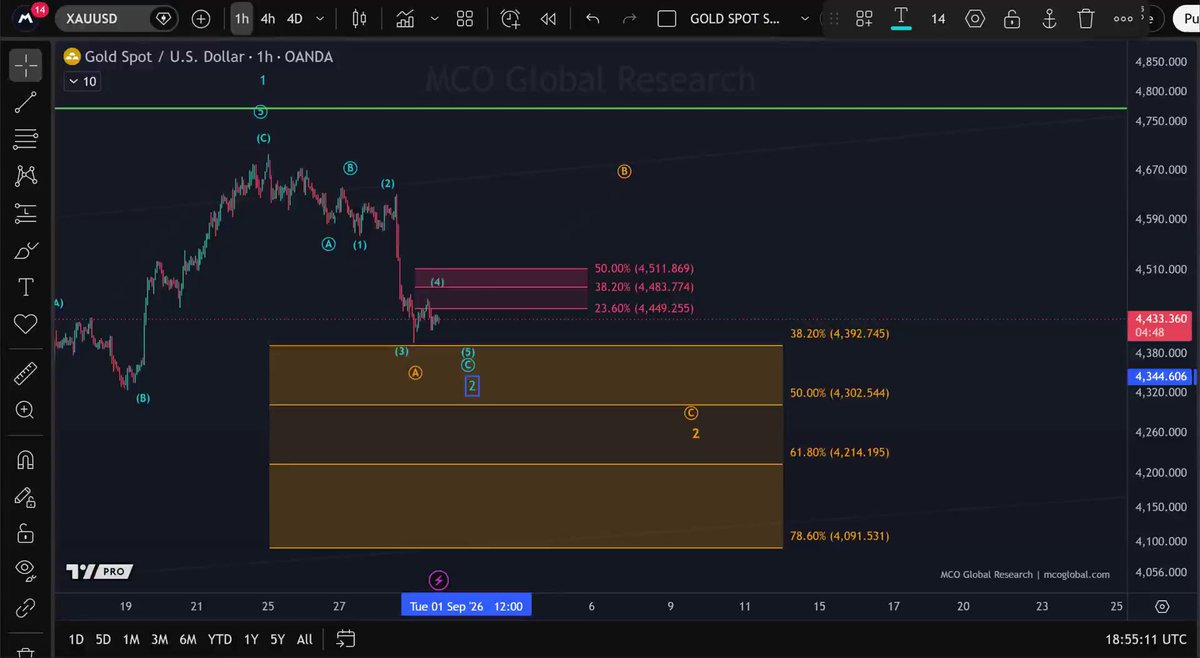Select the ruler measure tool
This screenshot has width=1200, height=658.
pyautogui.click(x=25, y=374)
